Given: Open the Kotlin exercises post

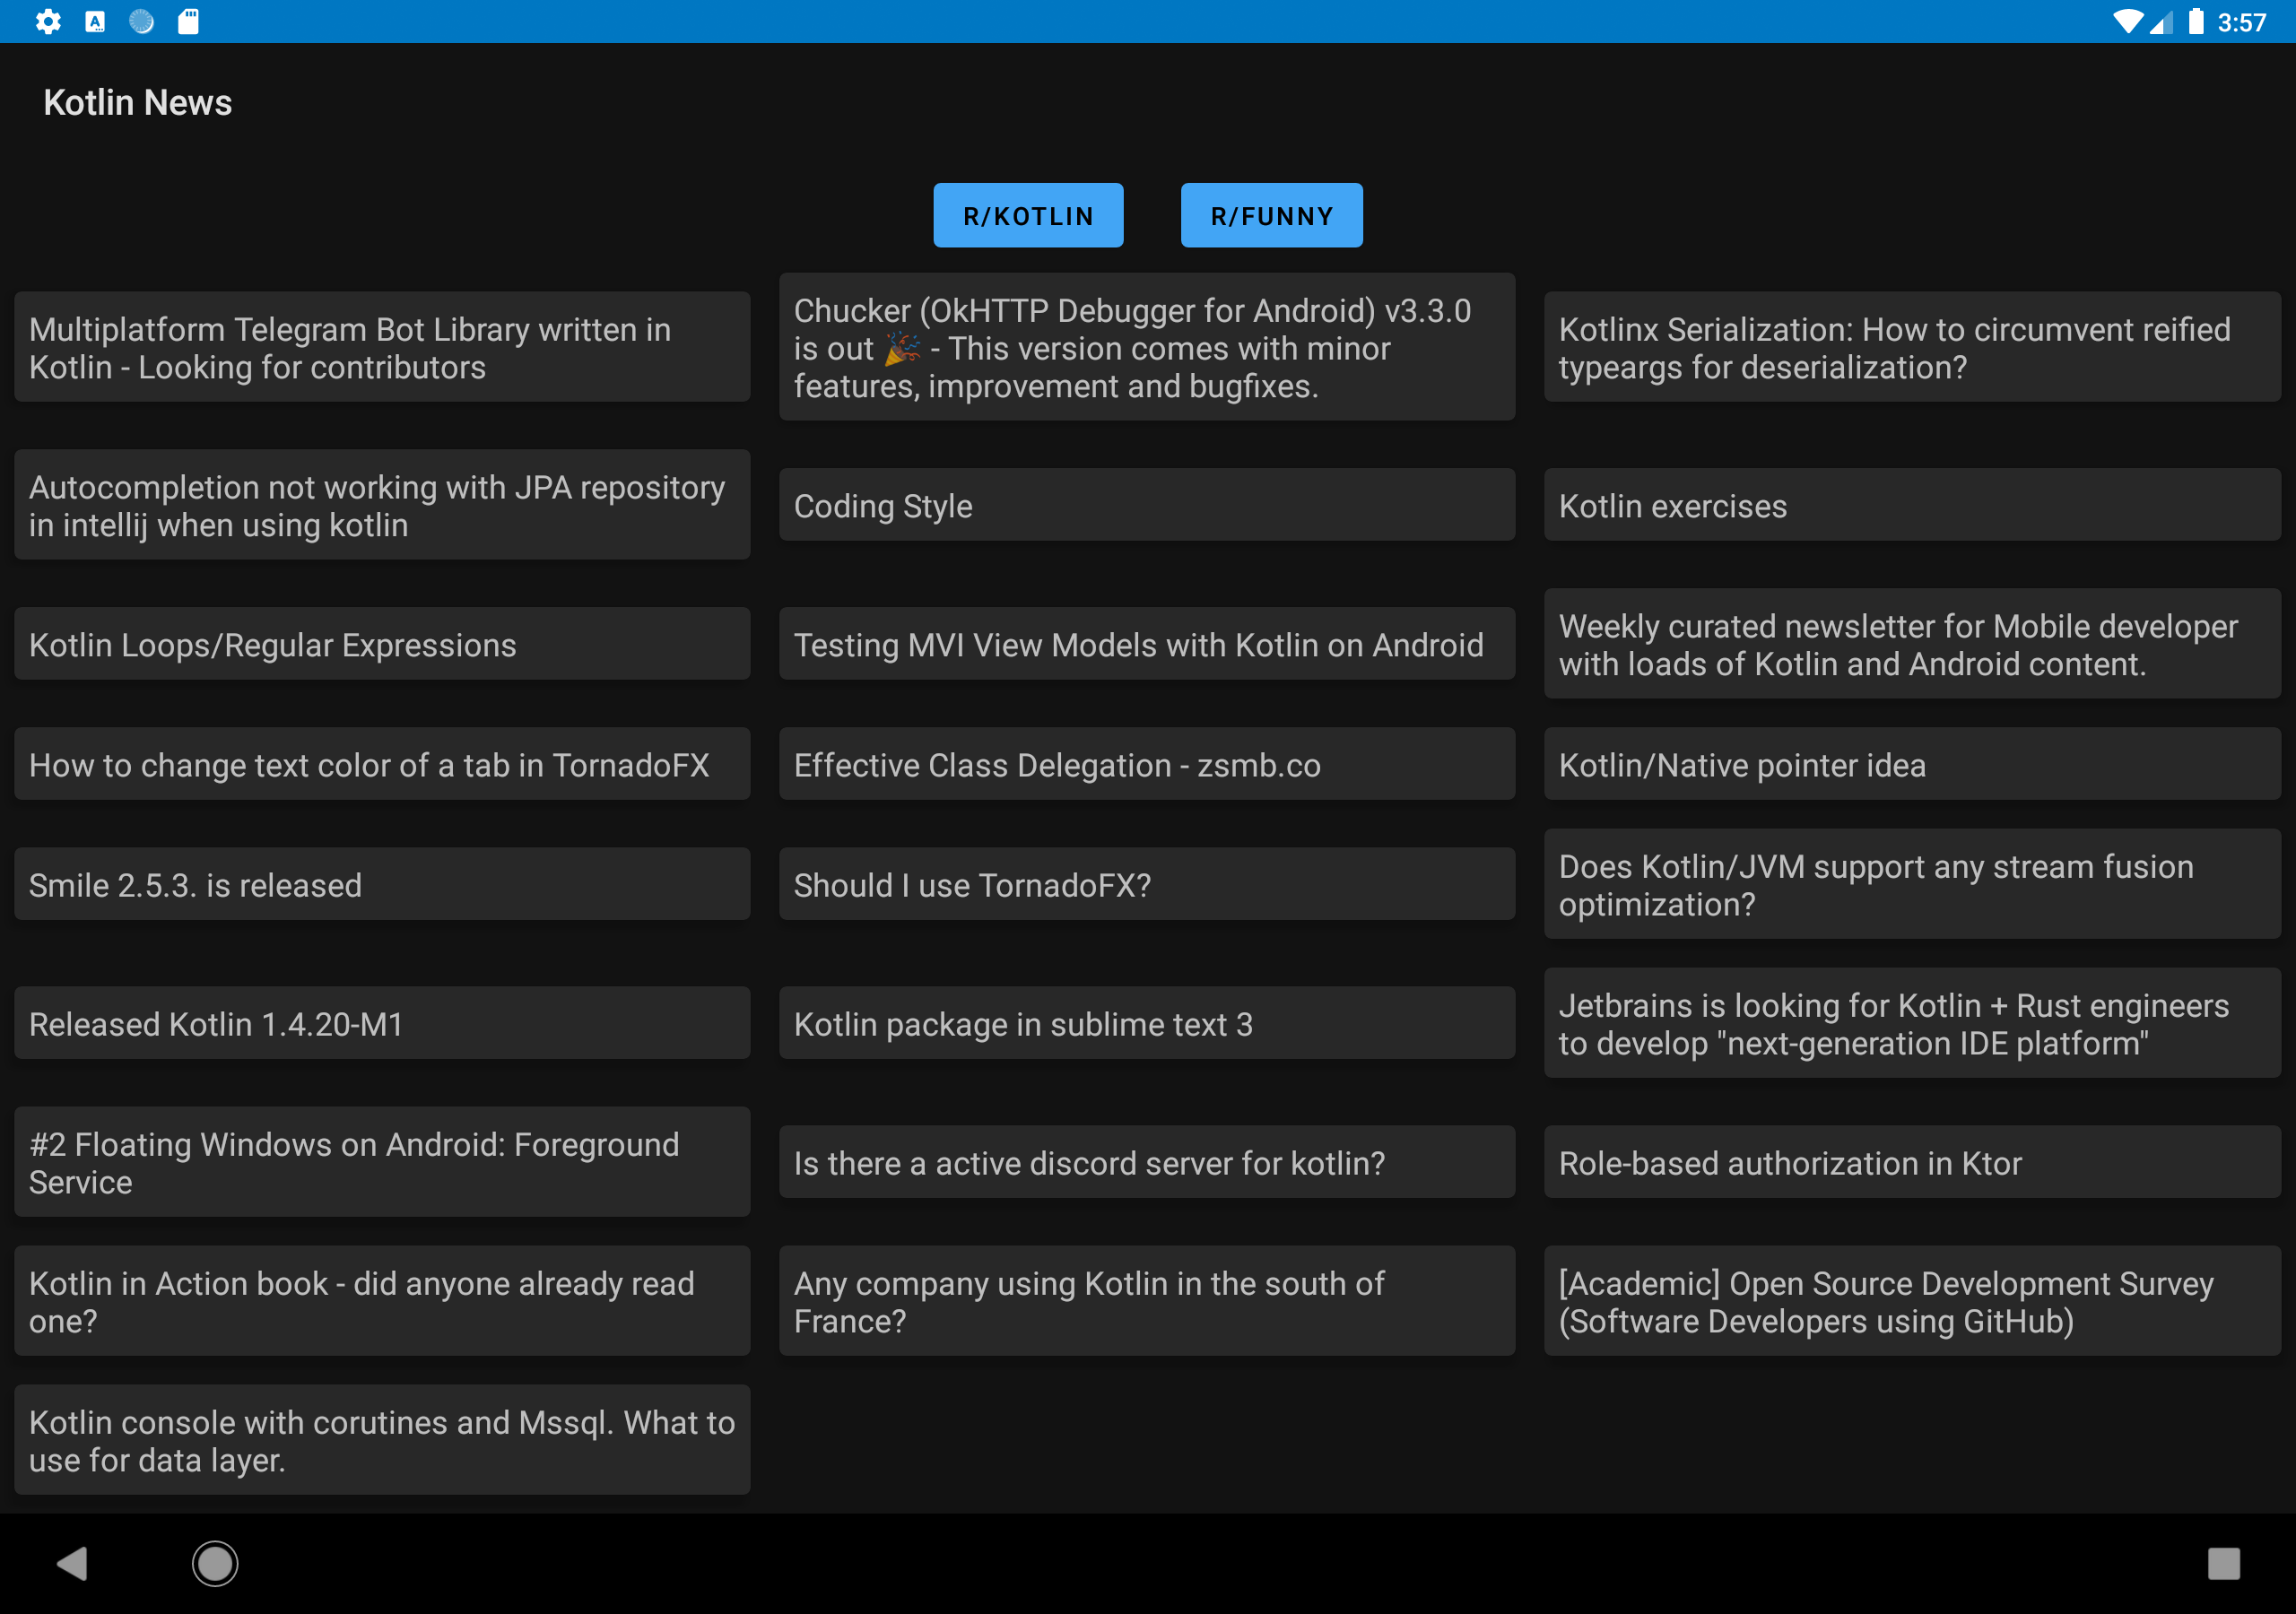Looking at the screenshot, I should [1911, 505].
